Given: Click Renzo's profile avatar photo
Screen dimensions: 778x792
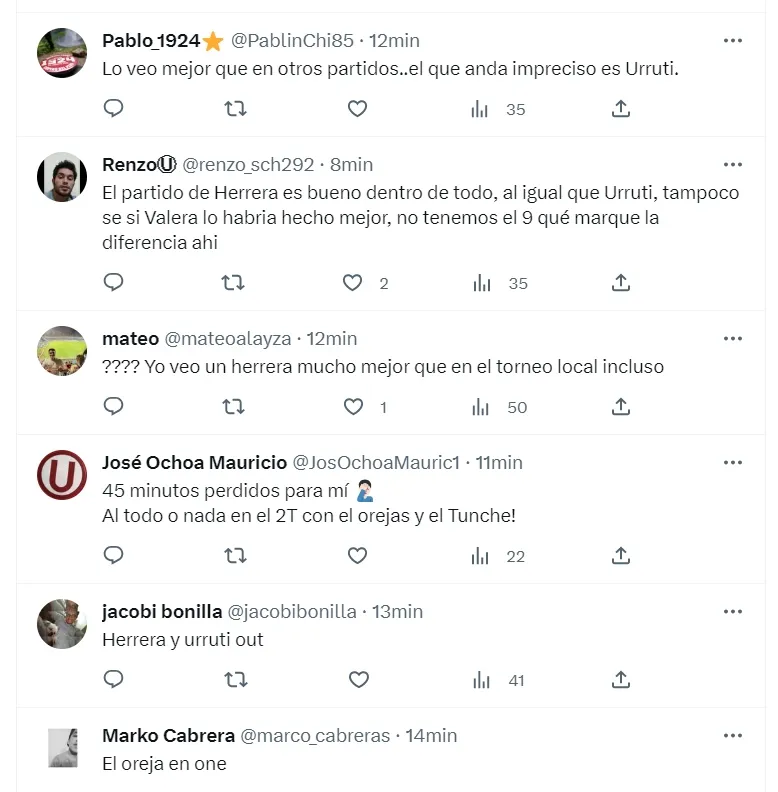Looking at the screenshot, I should click(62, 177).
